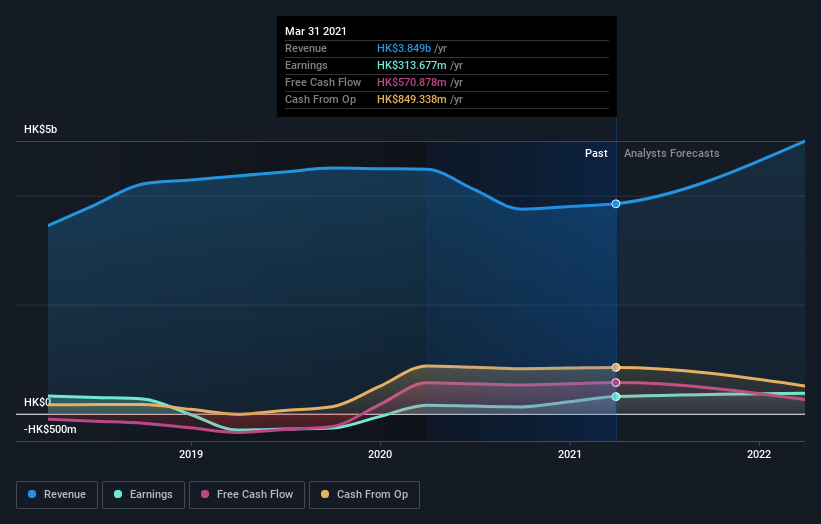The width and height of the screenshot is (821, 524).
Task: Toggle the Cash From Op legend button
Action: 364,495
